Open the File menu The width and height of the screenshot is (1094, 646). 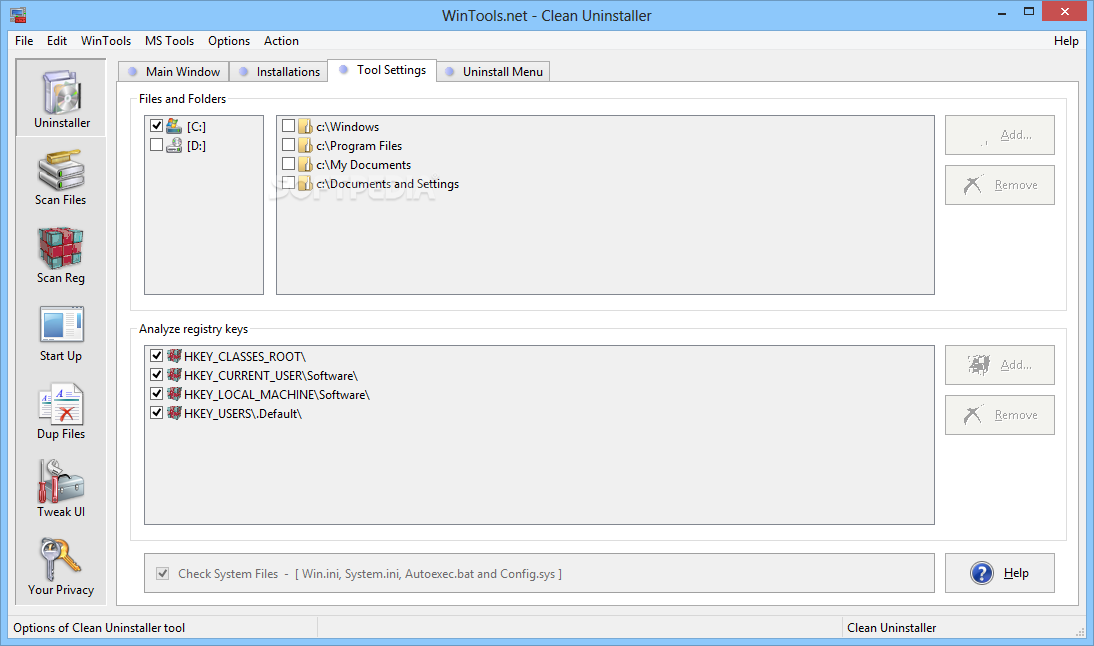[24, 40]
